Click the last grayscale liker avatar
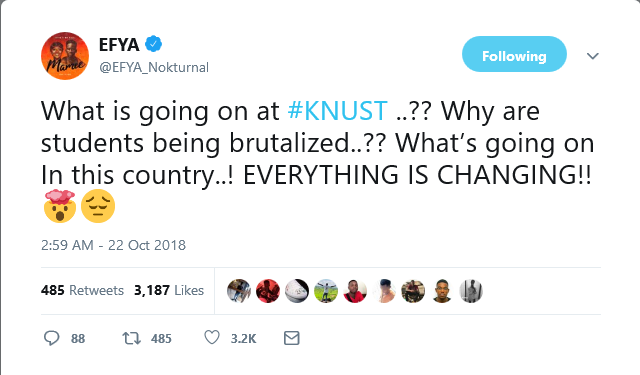 pos(471,291)
